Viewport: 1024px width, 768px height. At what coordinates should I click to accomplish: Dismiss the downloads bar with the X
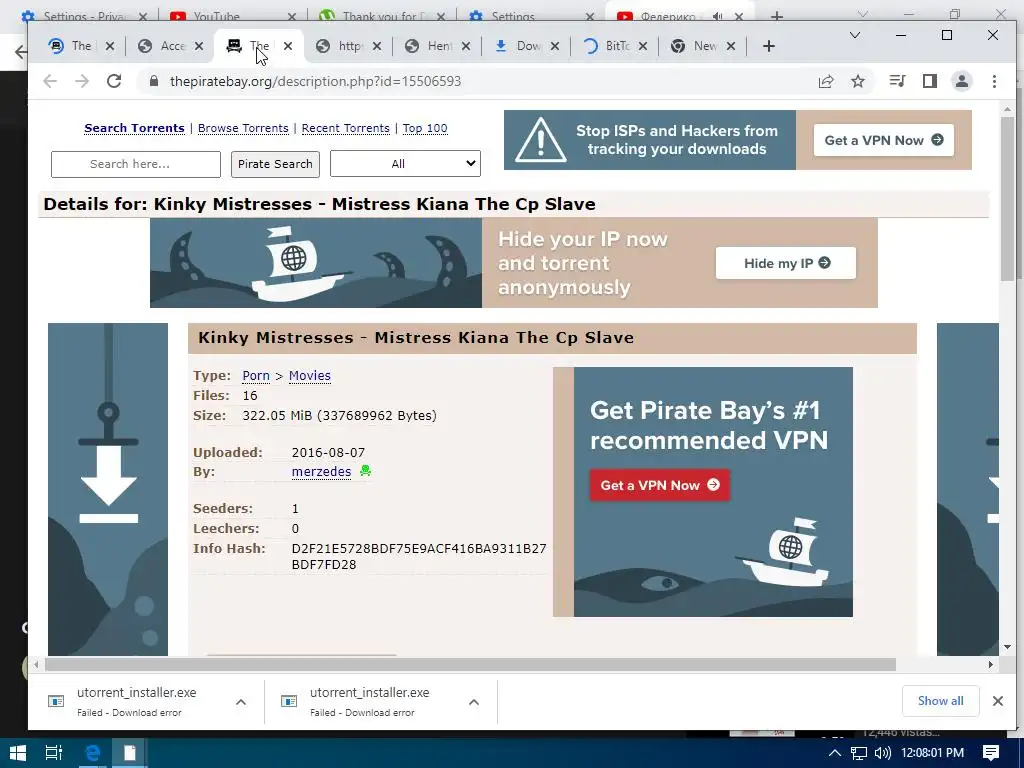(997, 701)
